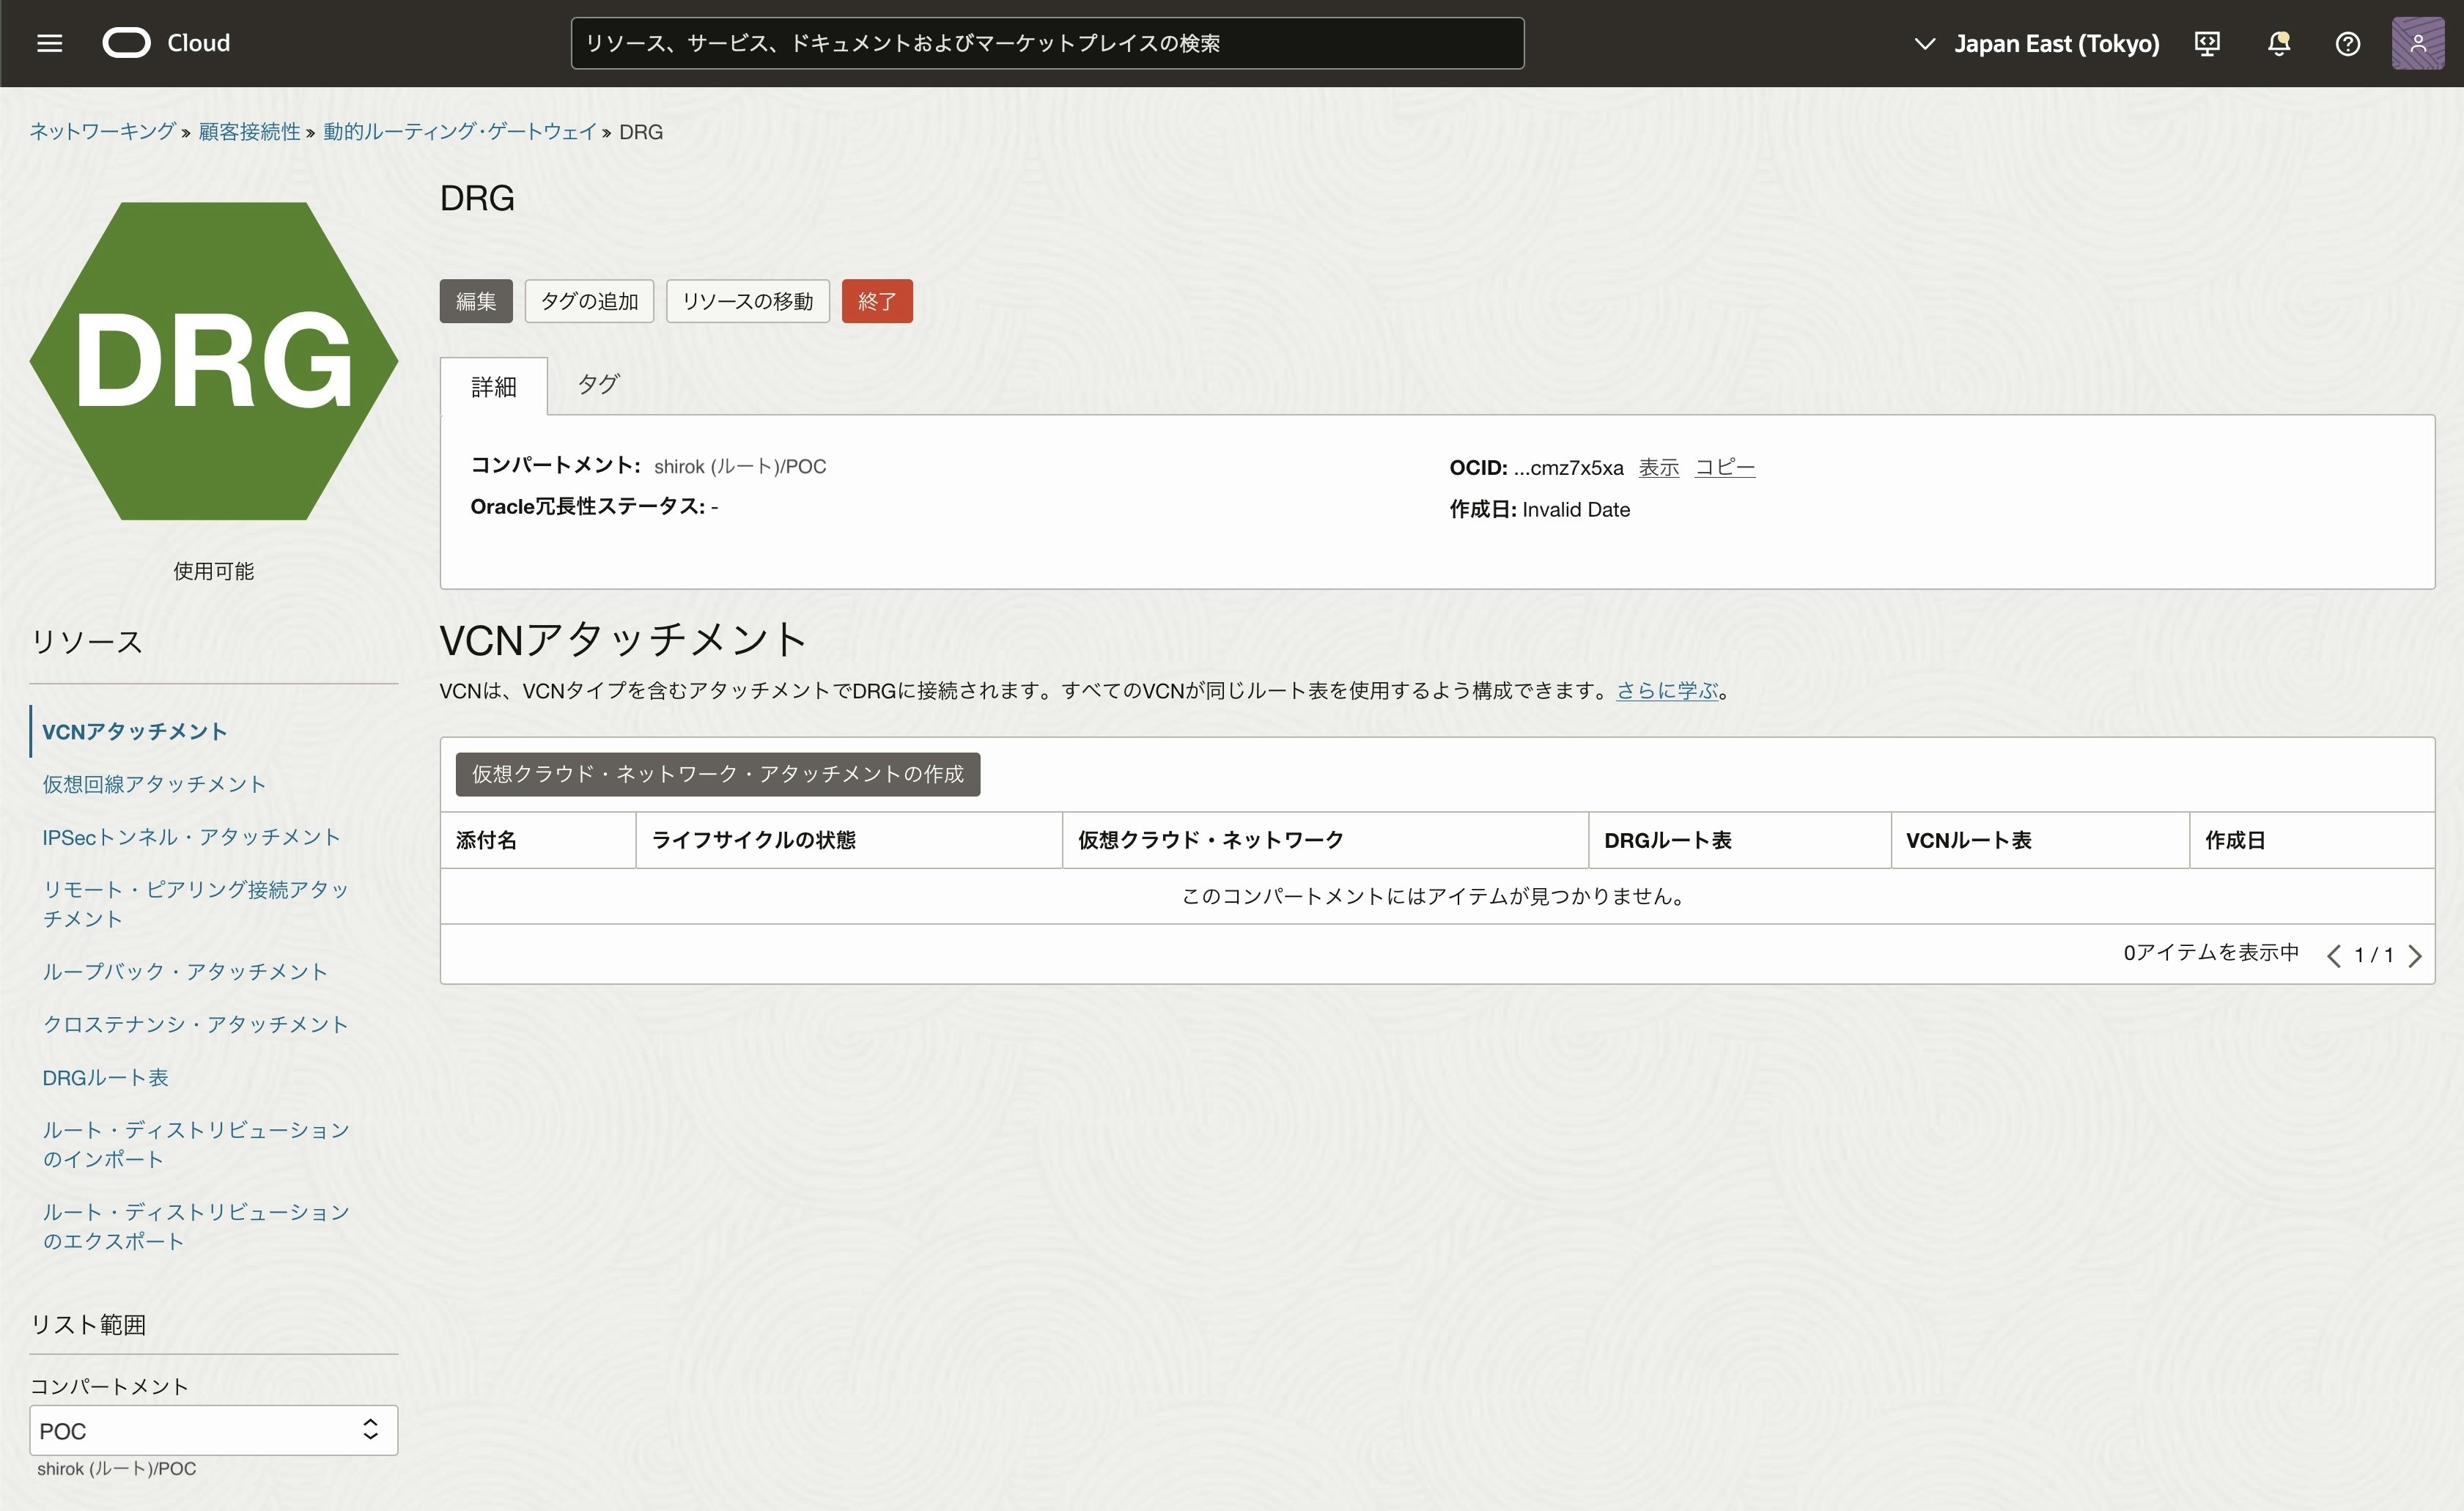Open the POC compartment dropdown
2464x1511 pixels.
213,1430
